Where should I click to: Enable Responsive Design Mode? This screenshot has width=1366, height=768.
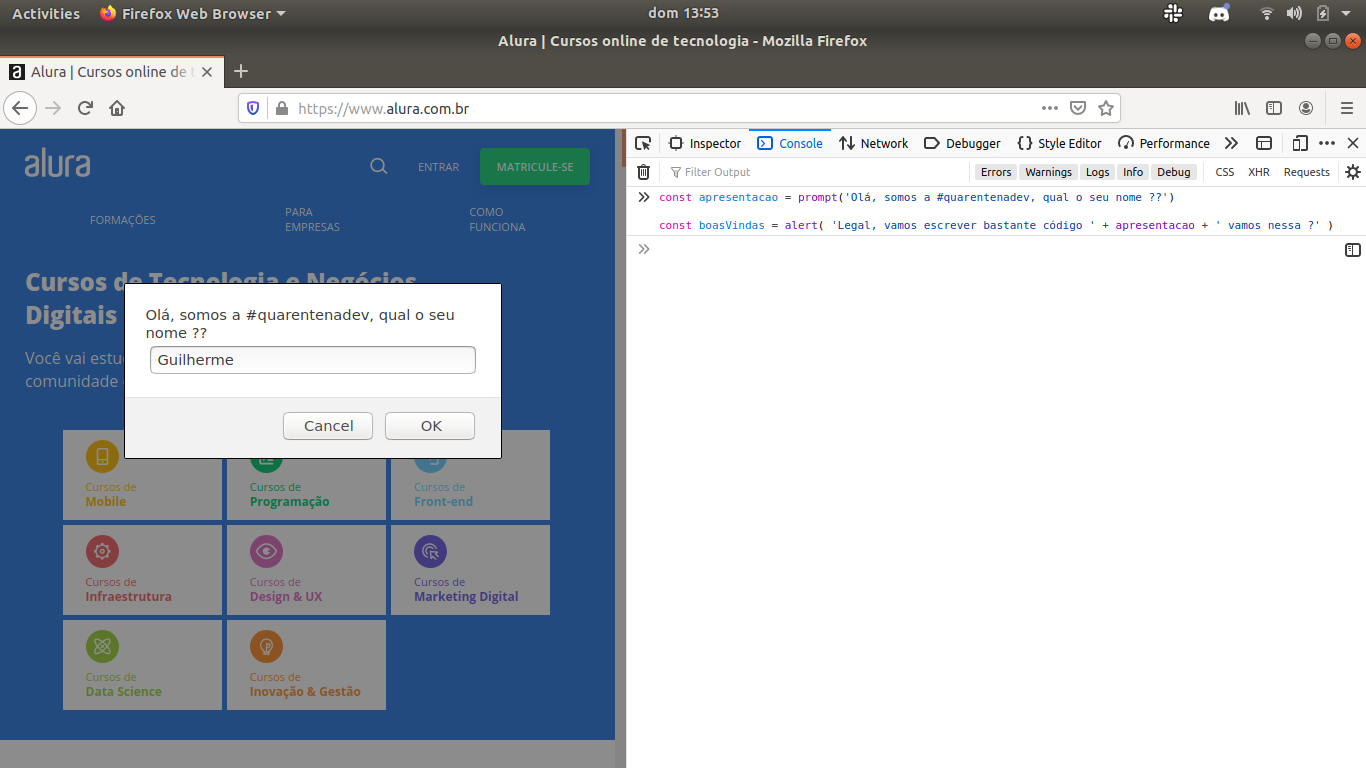[x=1300, y=143]
